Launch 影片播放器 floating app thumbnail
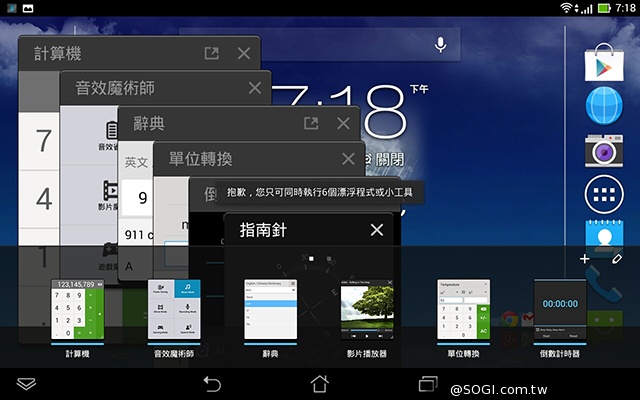Screen dimensions: 640x400 367,309
